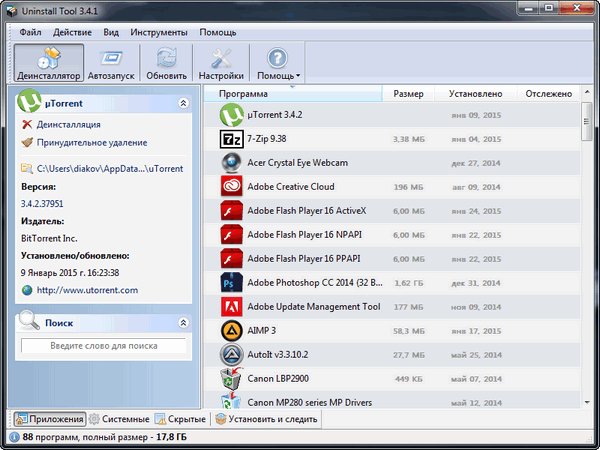This screenshot has width=600, height=450.
Task: Click the globe icon beside website link
Action: tap(27, 290)
